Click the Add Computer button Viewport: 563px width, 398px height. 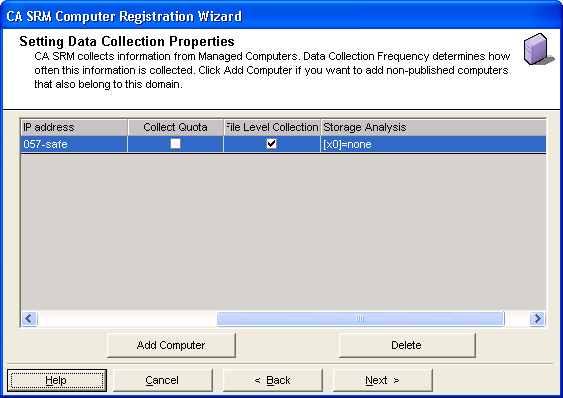pos(171,345)
